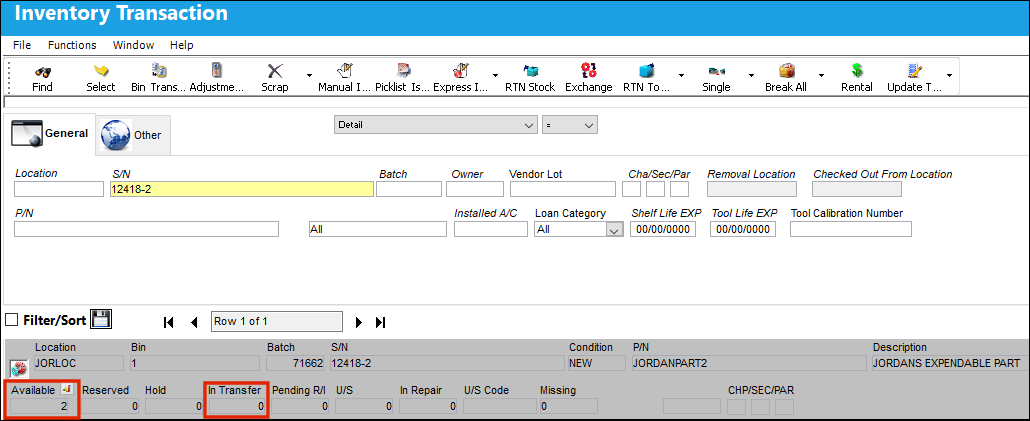Open the Functions menu
This screenshot has width=1030, height=421.
(72, 45)
